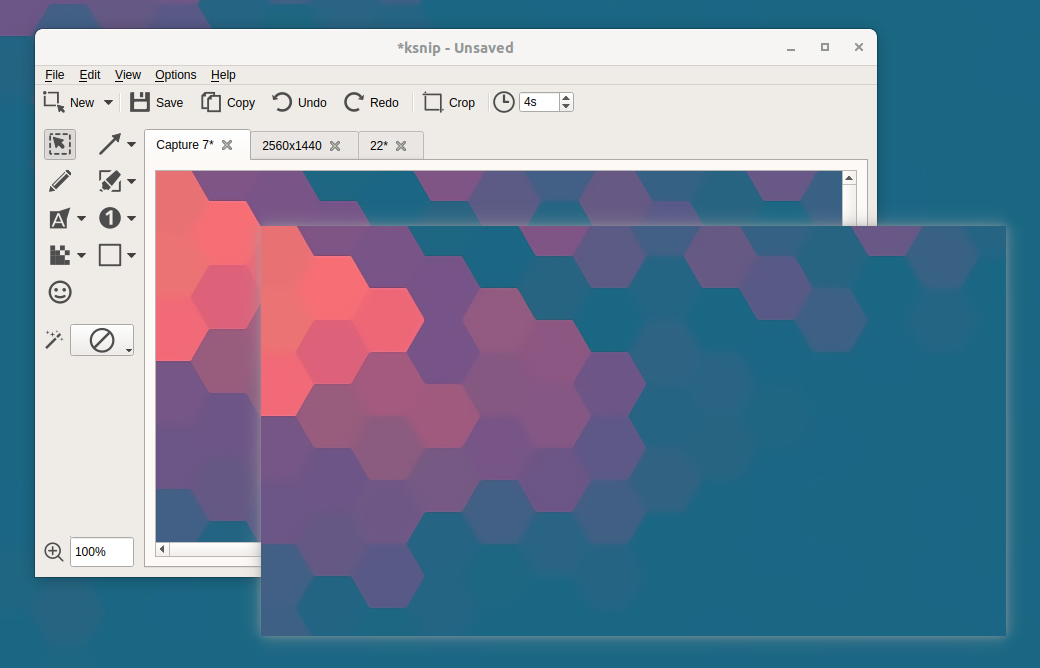The width and height of the screenshot is (1040, 668).
Task: Increase the capture delay with the spinner
Action: coord(565,96)
